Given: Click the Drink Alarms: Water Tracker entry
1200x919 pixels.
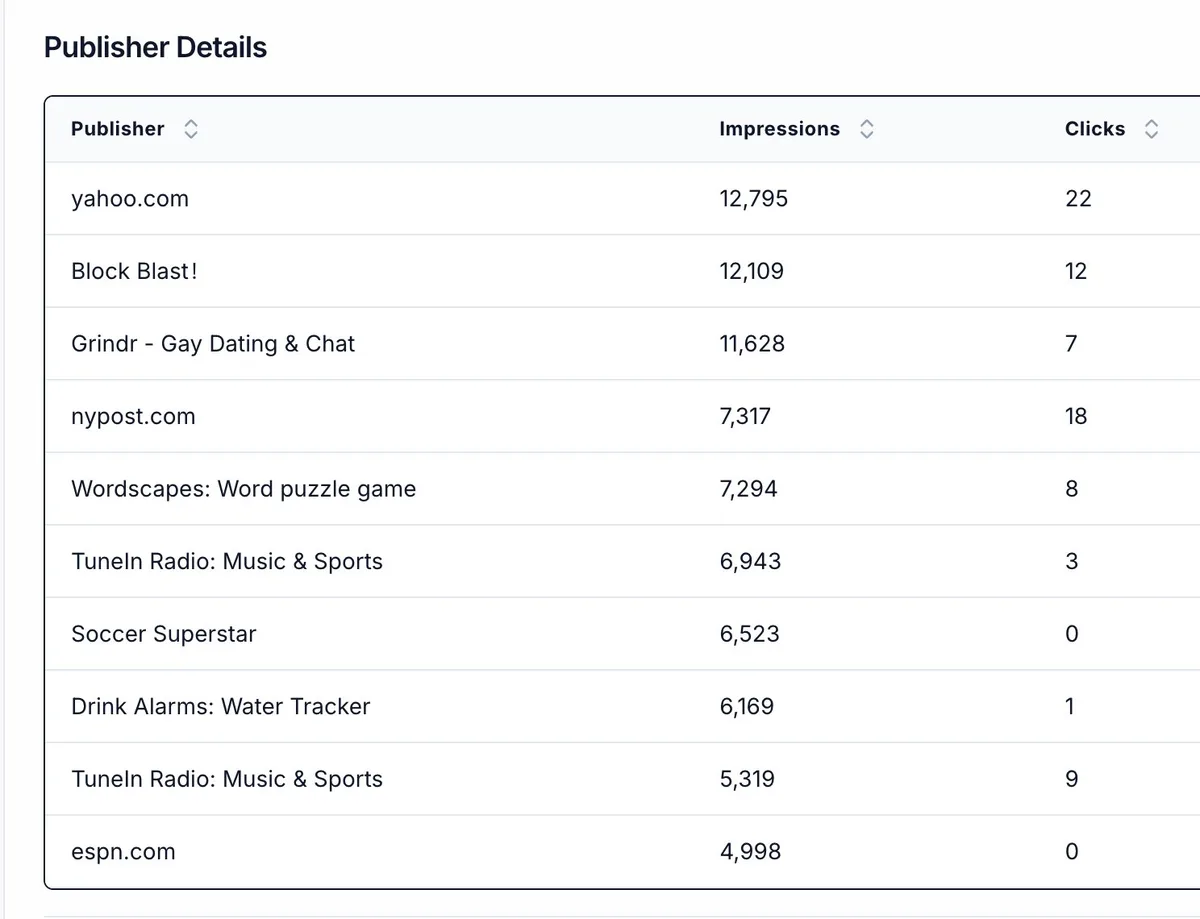Looking at the screenshot, I should [220, 707].
